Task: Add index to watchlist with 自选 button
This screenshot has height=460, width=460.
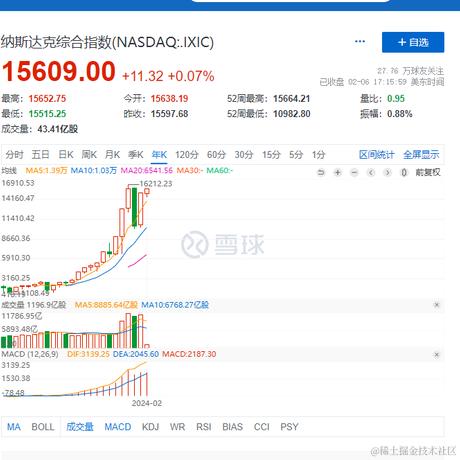Action: [413, 42]
